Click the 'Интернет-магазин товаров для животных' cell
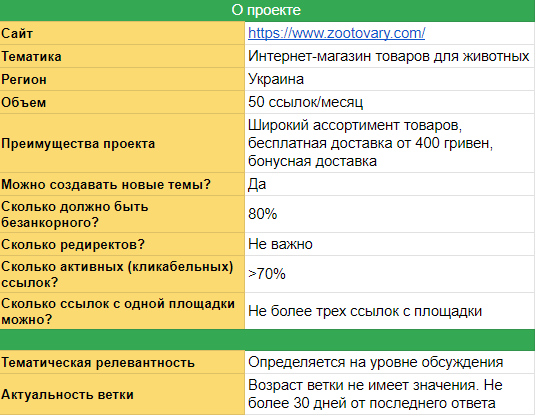The image size is (535, 415). 390,56
